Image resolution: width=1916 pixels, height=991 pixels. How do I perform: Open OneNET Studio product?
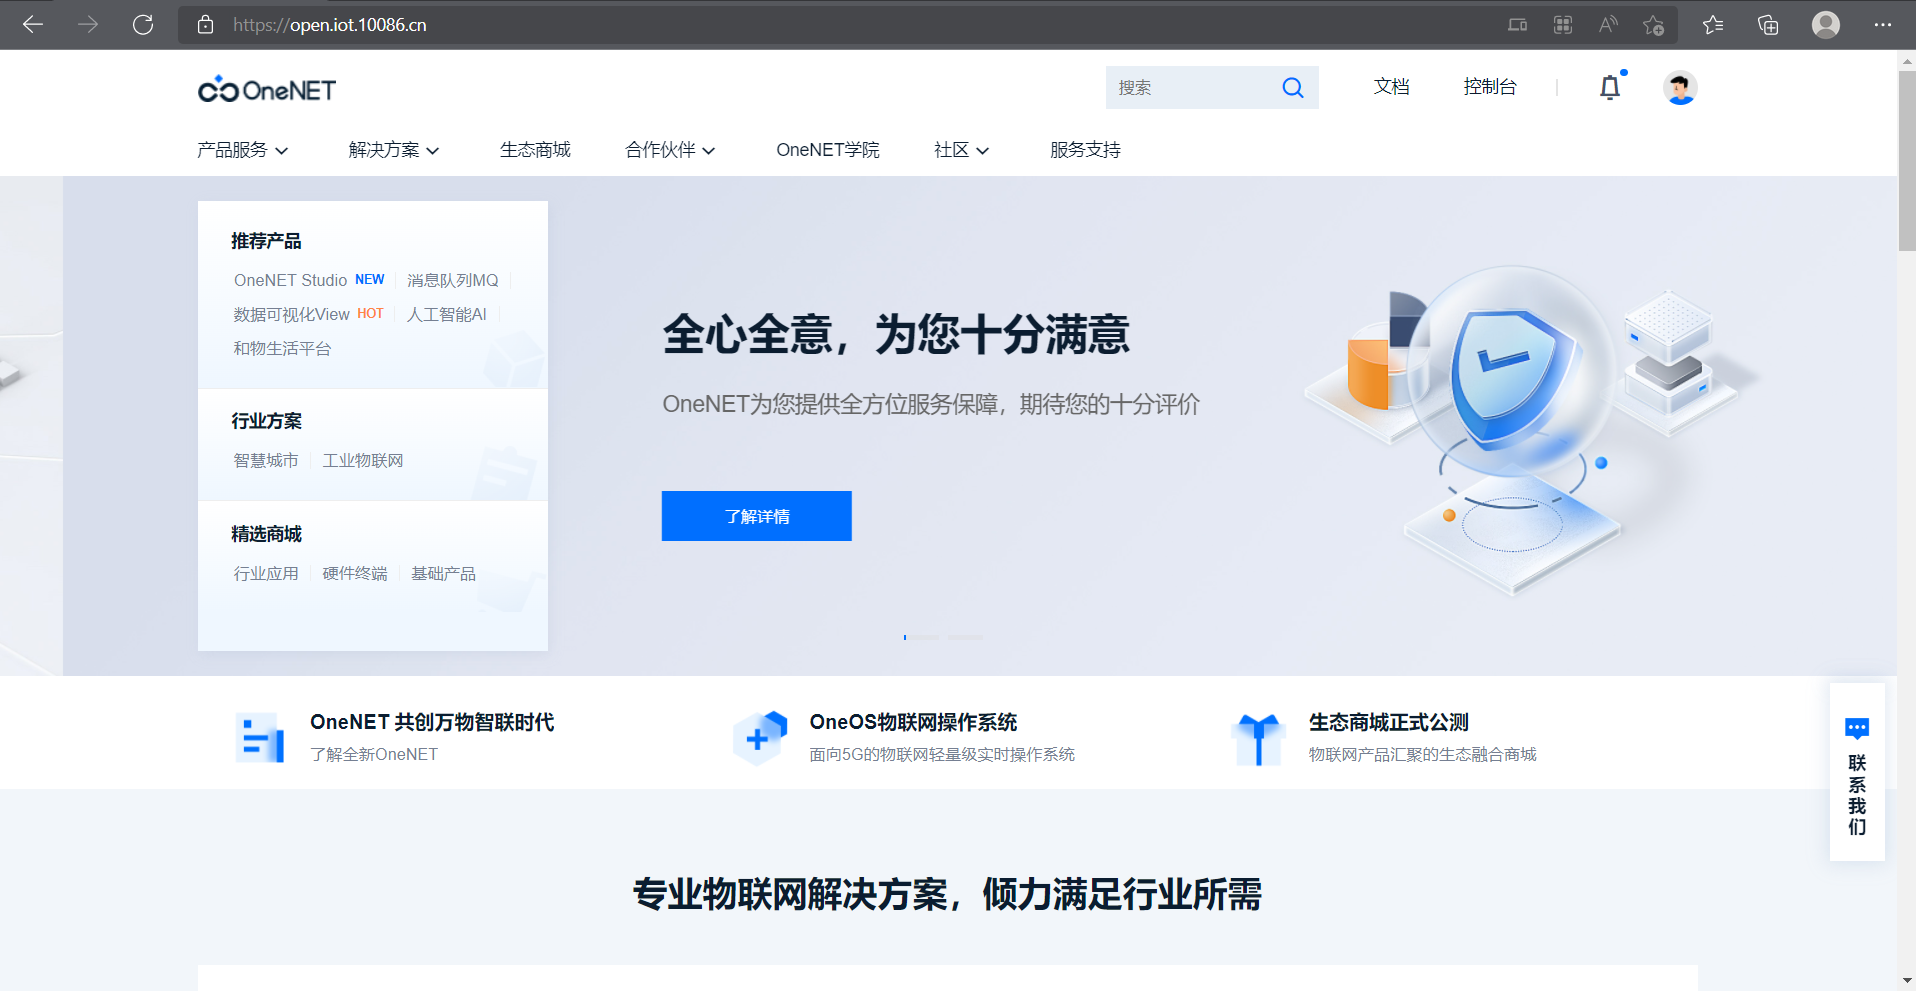point(290,280)
